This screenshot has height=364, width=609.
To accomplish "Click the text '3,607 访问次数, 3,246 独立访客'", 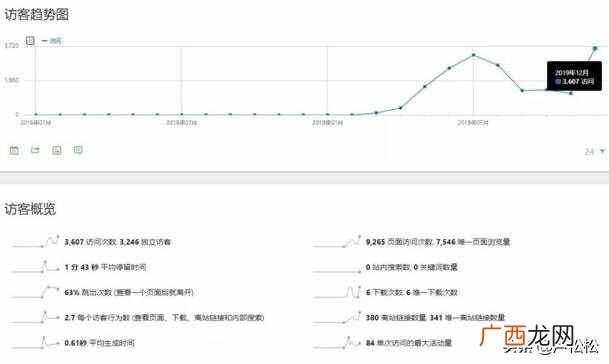I will pyautogui.click(x=117, y=242).
